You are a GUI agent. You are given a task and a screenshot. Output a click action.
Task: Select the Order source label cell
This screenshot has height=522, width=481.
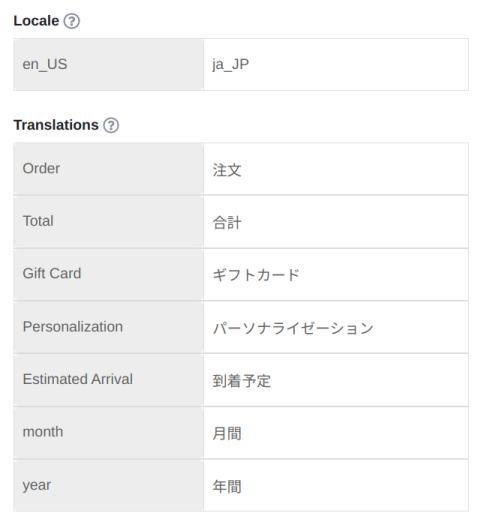[x=108, y=169]
